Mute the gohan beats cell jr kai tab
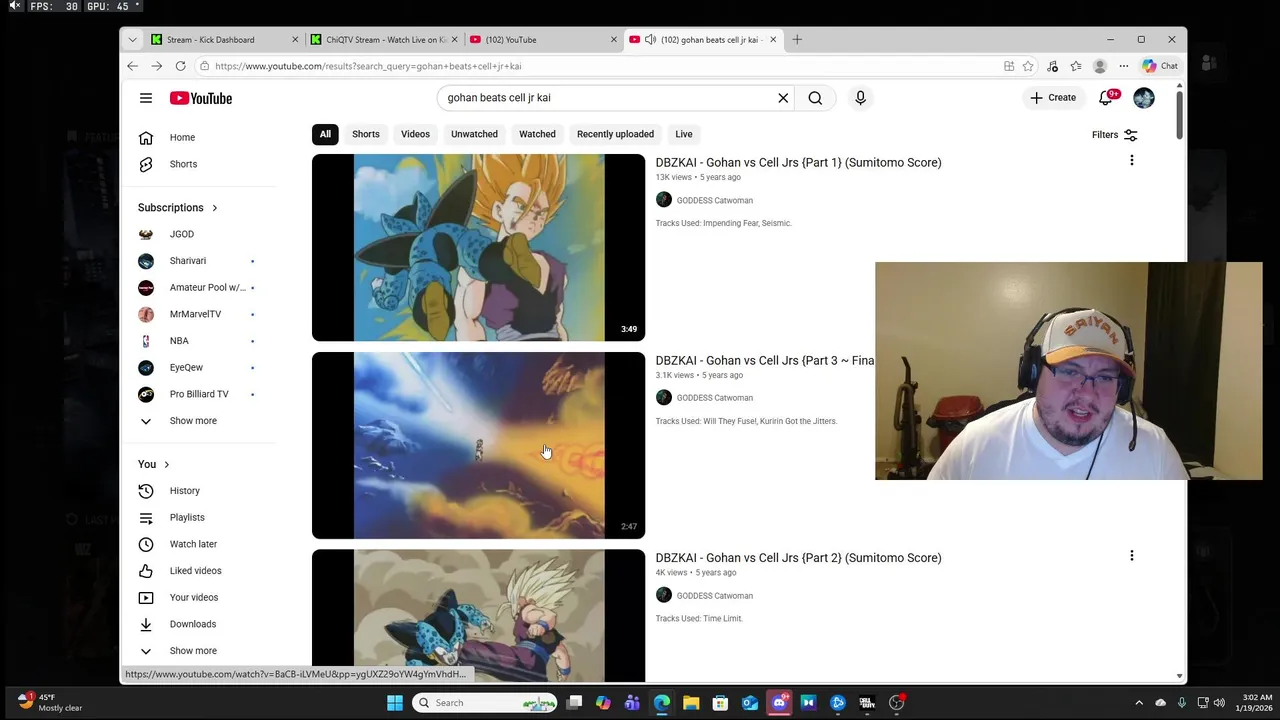The height and width of the screenshot is (720, 1280). point(650,40)
